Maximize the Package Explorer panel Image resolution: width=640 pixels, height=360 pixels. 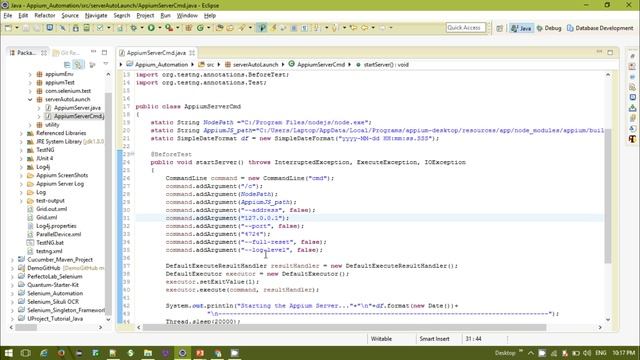(104, 52)
